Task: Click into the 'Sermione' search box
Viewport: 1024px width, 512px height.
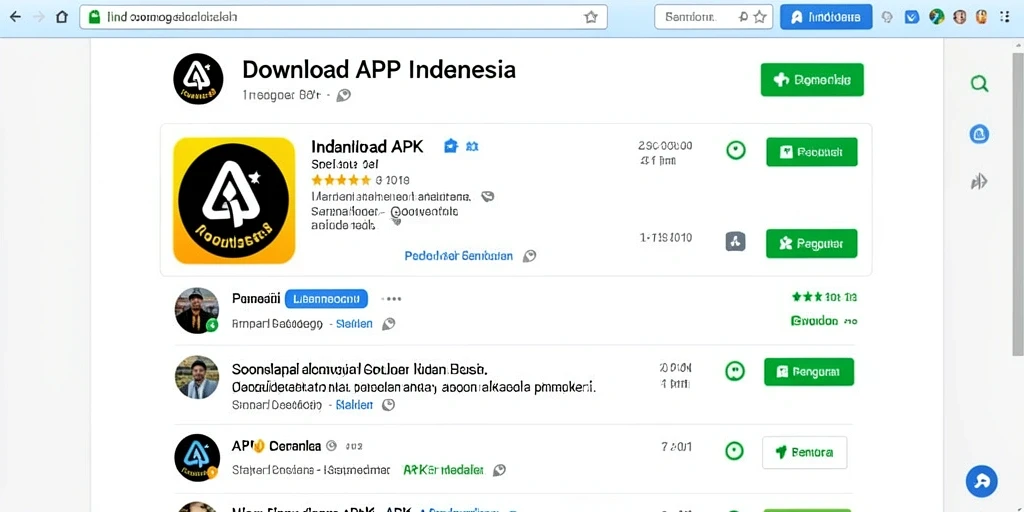Action: pos(713,17)
